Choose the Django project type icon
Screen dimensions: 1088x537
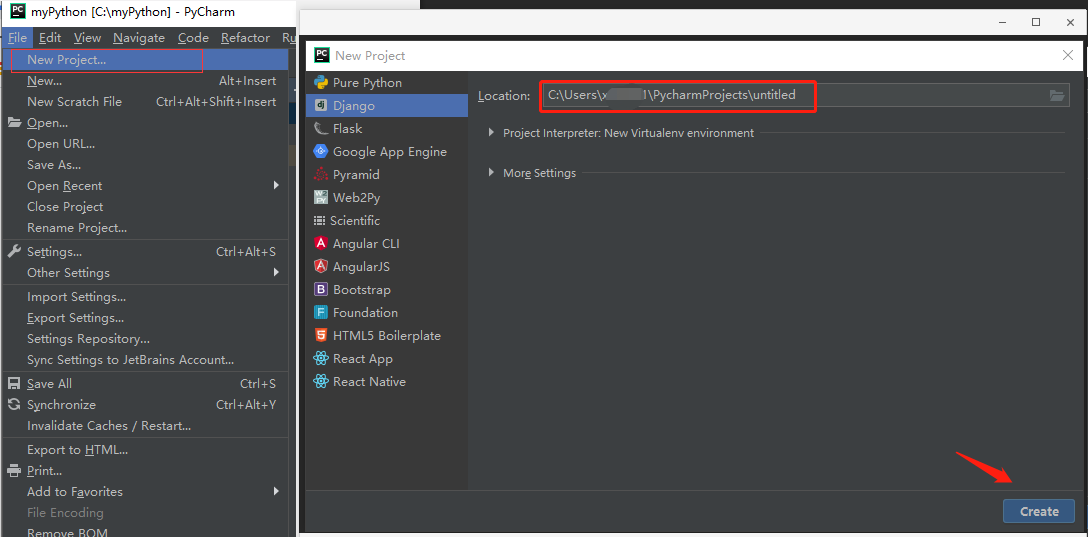point(321,105)
